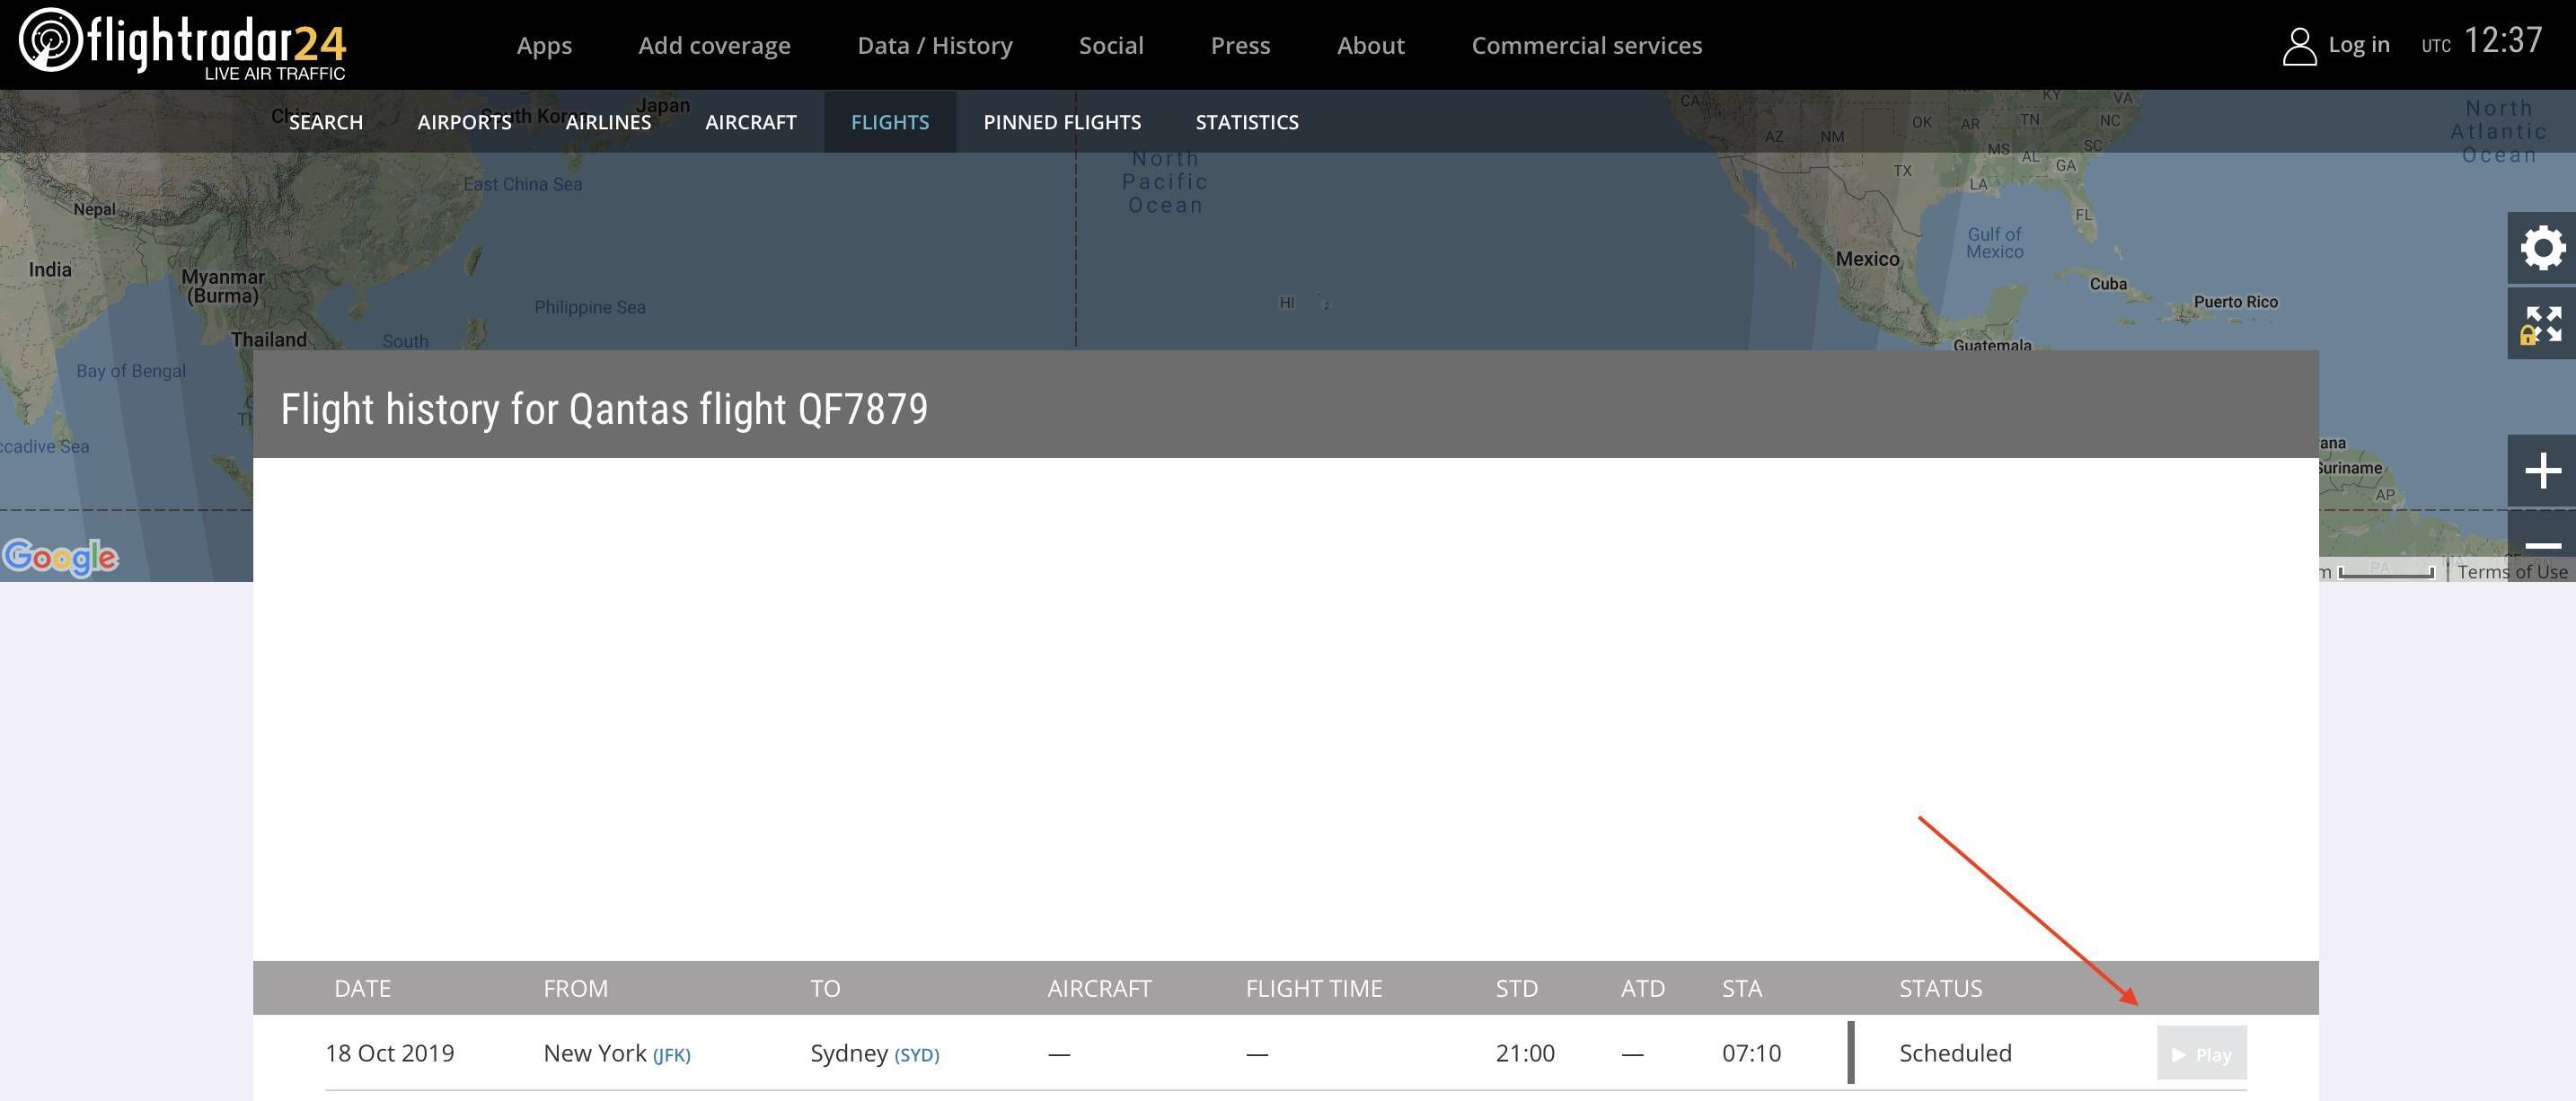Click the STD column header

pyautogui.click(x=1516, y=988)
